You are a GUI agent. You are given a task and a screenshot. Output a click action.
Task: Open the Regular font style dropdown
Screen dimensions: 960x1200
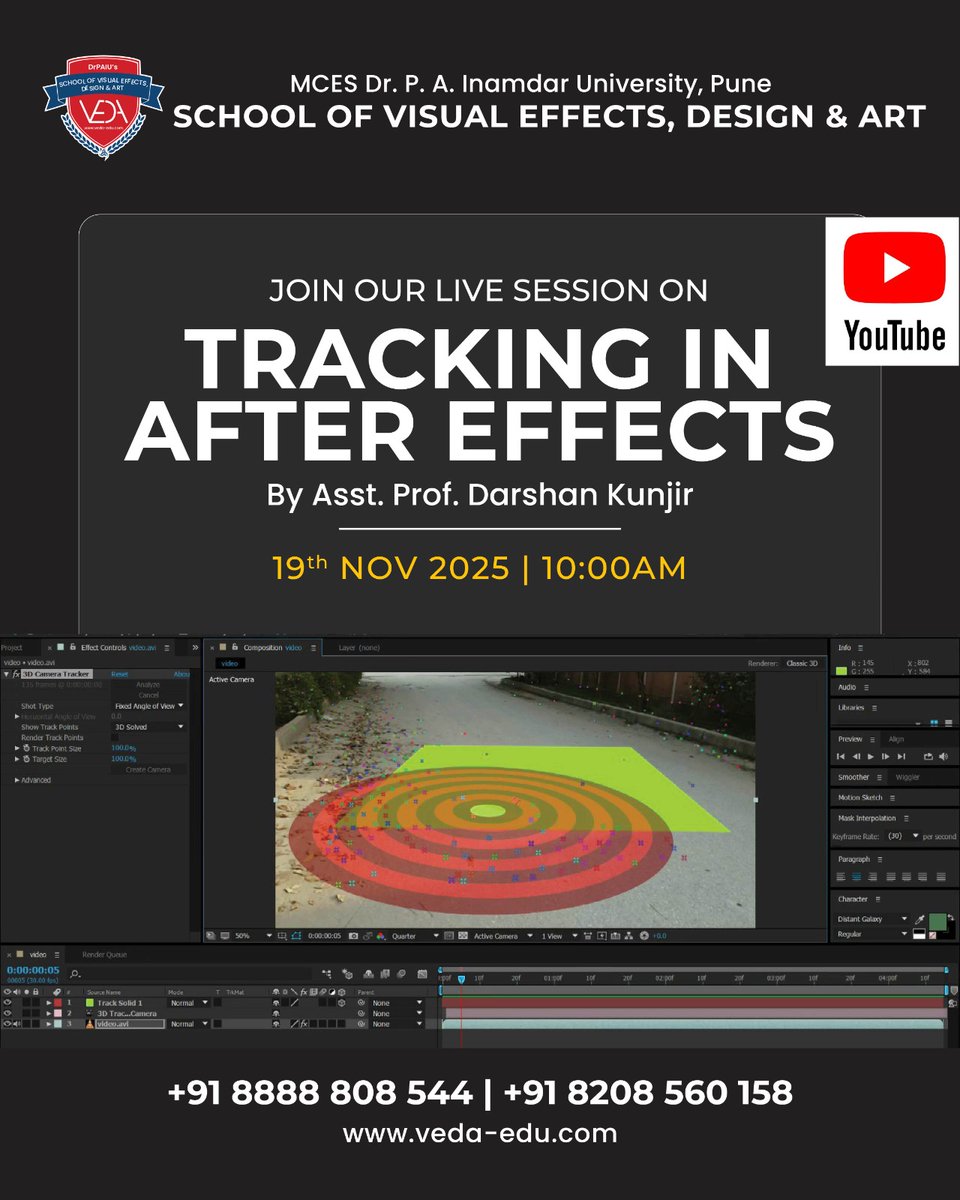tap(872, 934)
